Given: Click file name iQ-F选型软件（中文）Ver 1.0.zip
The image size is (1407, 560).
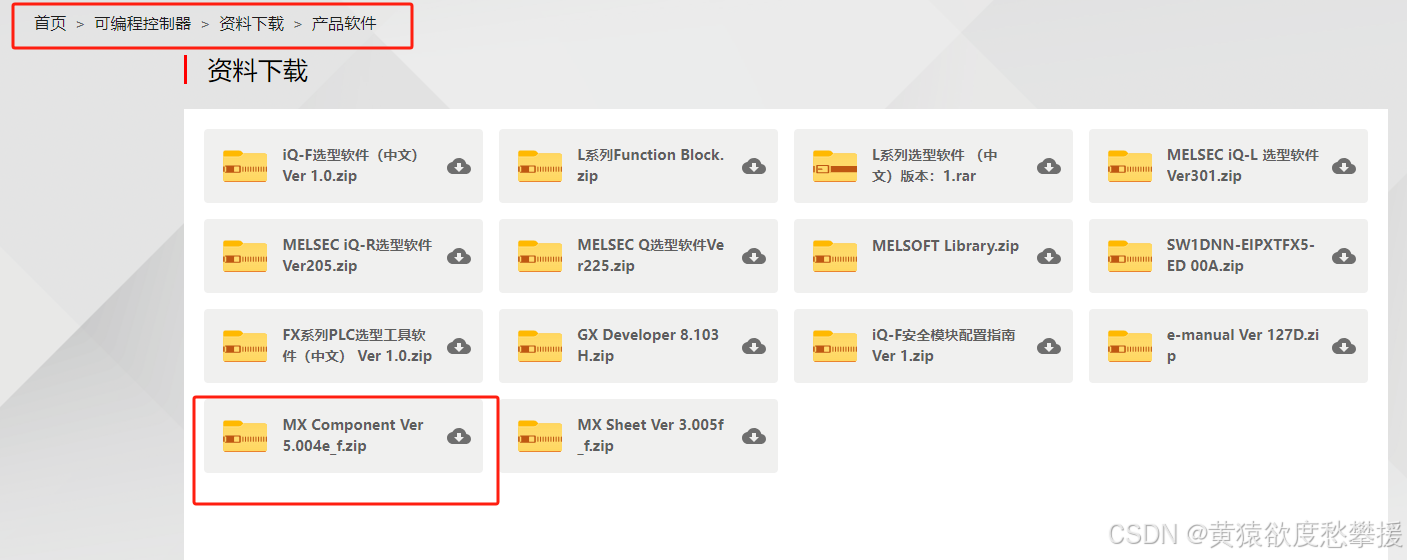Looking at the screenshot, I should 351,166.
